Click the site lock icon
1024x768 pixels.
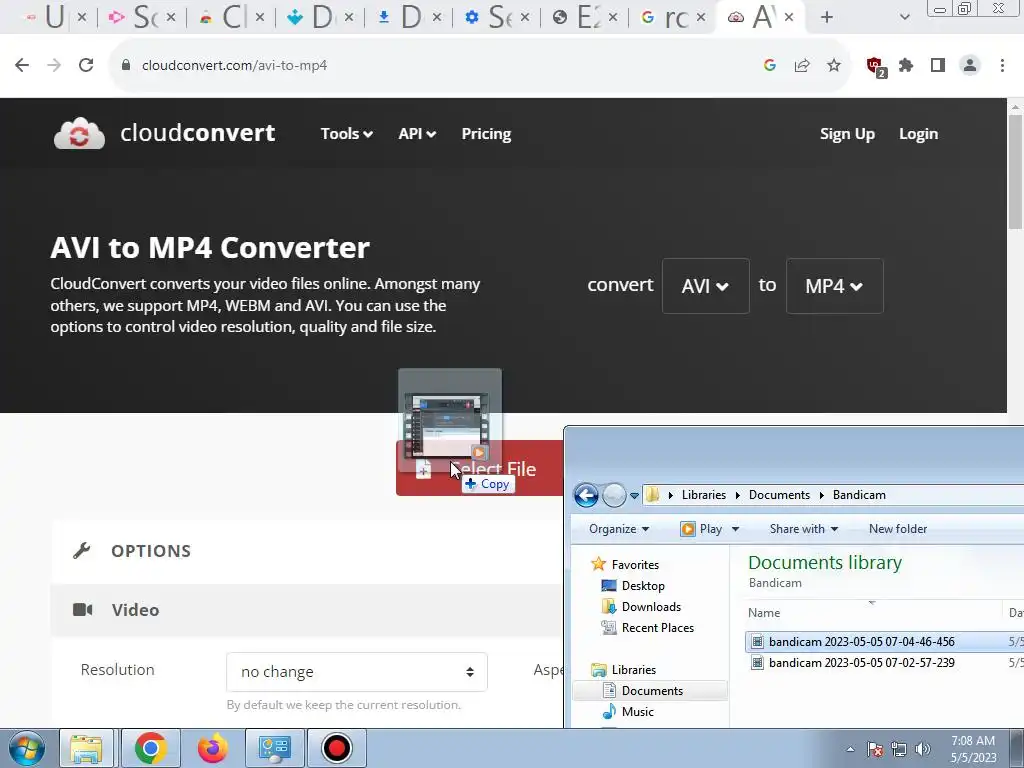click(x=127, y=65)
